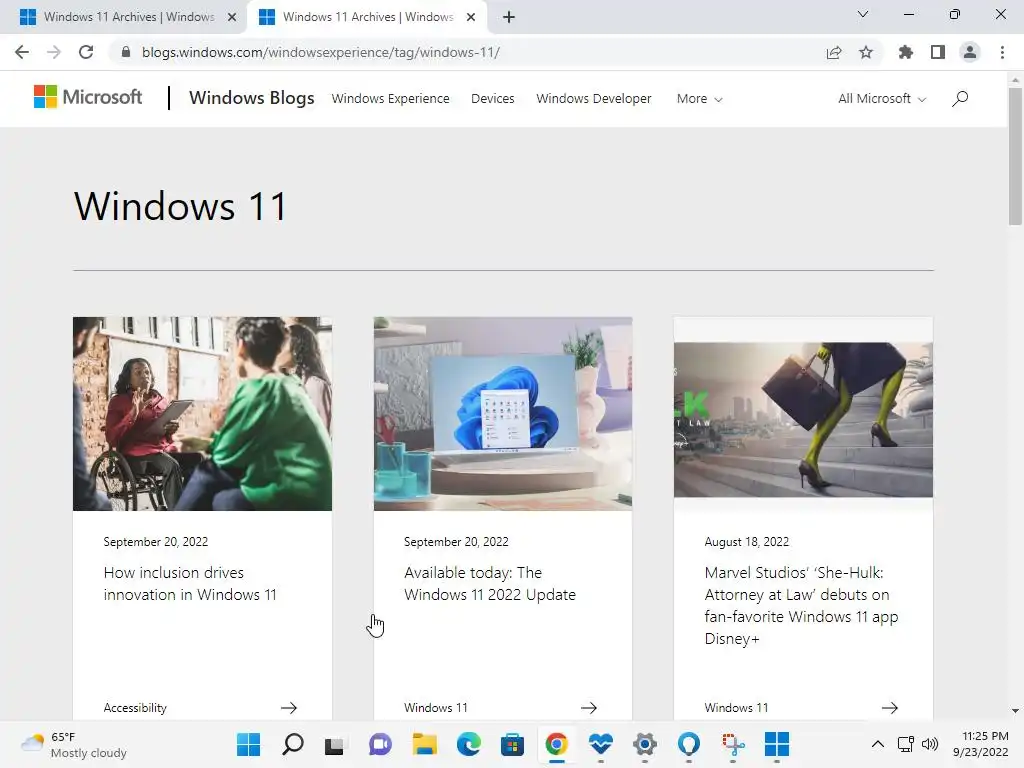Open the Chrome profile avatar
The width and height of the screenshot is (1024, 768).
(970, 52)
